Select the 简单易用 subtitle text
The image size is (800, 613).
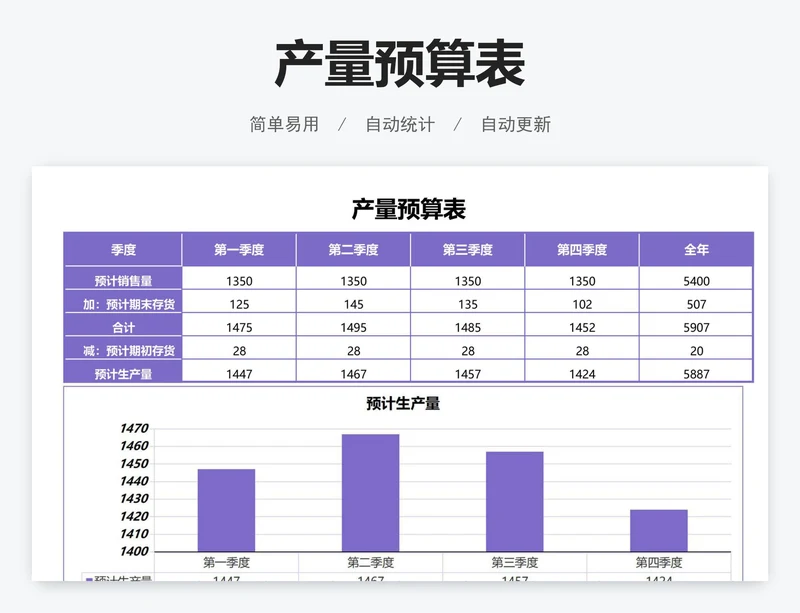[284, 125]
